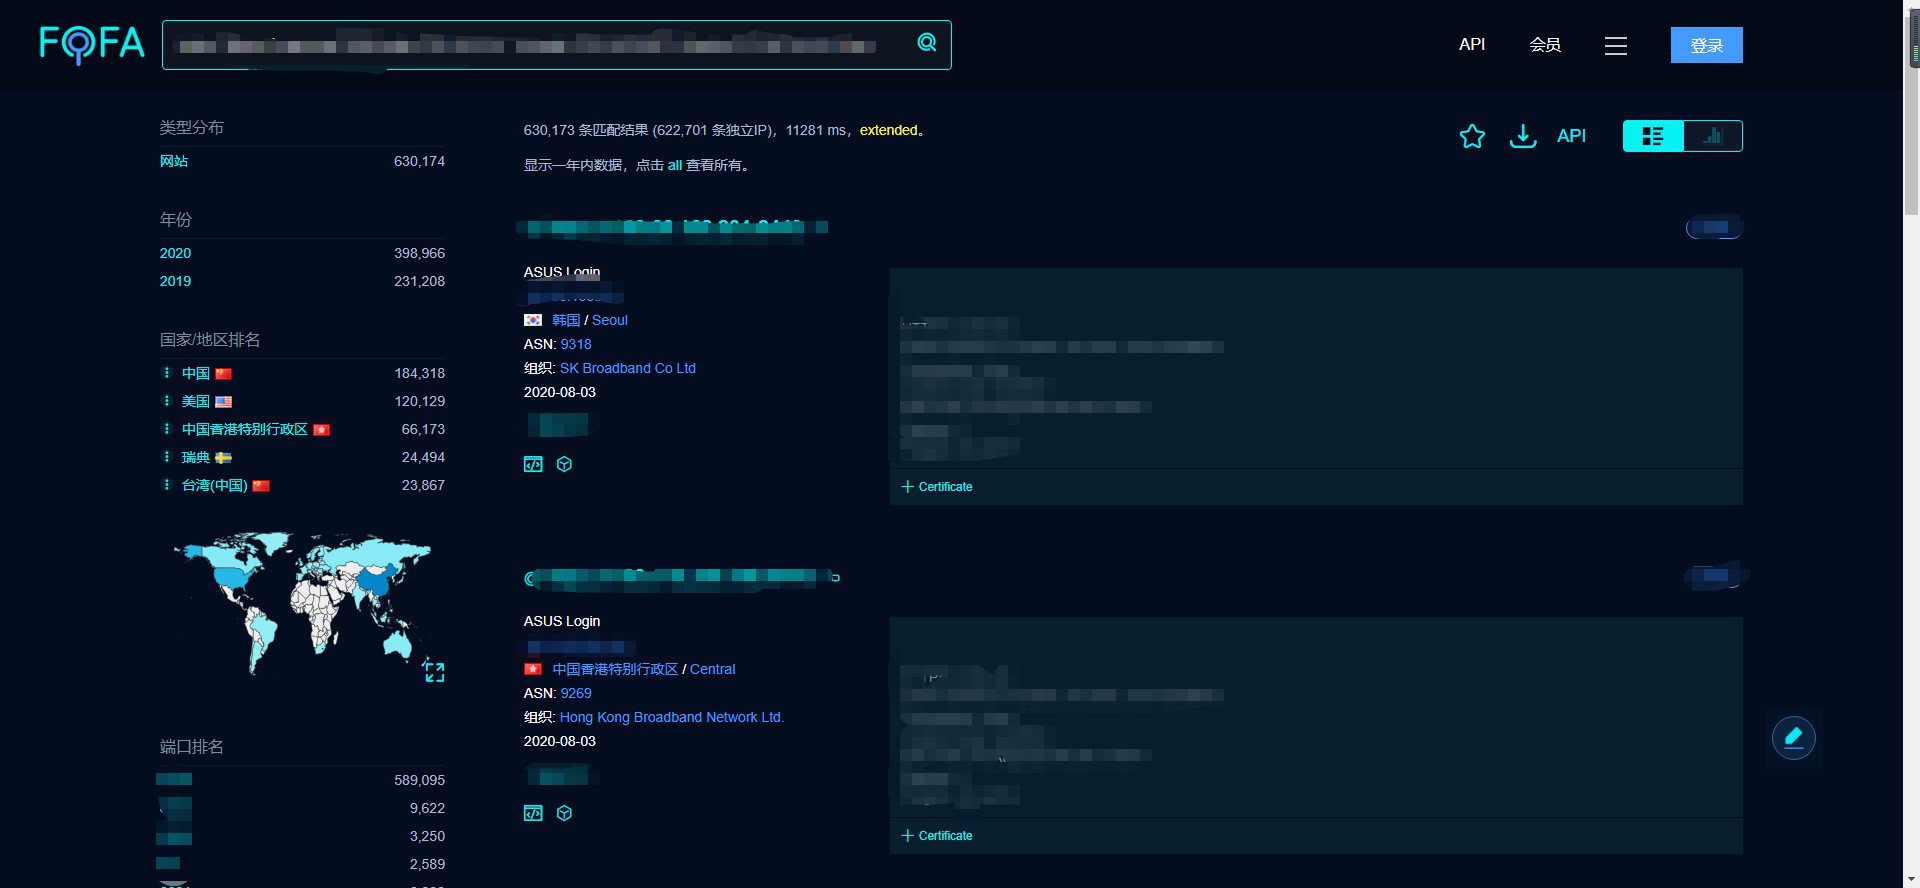Open the 会员 menu item
The image size is (1920, 888).
(x=1545, y=45)
